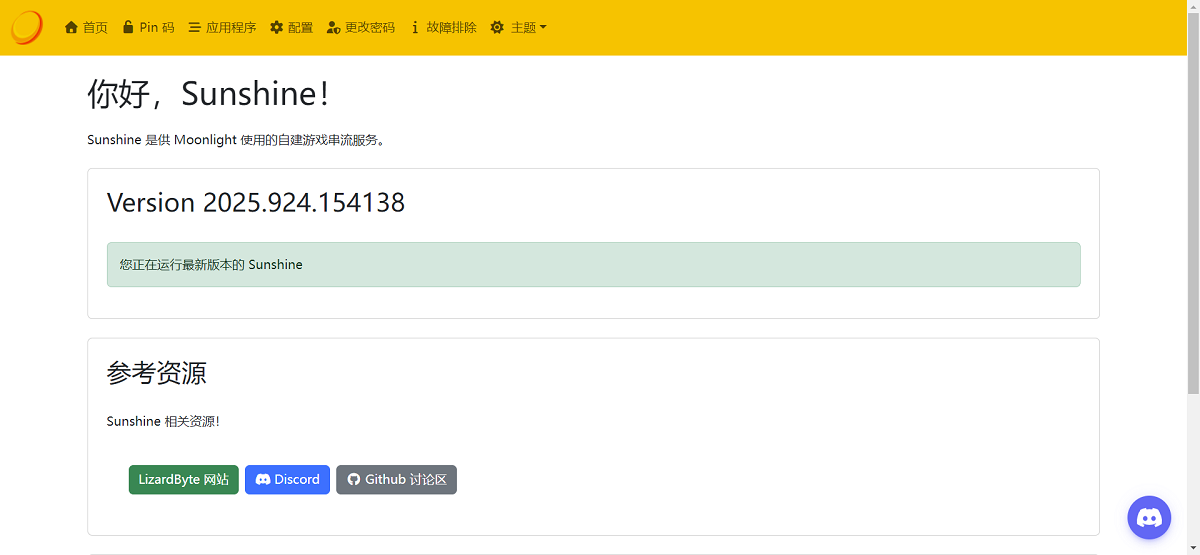Click the caret arrow next to 主题
This screenshot has height=555, width=1200.
pos(543,28)
